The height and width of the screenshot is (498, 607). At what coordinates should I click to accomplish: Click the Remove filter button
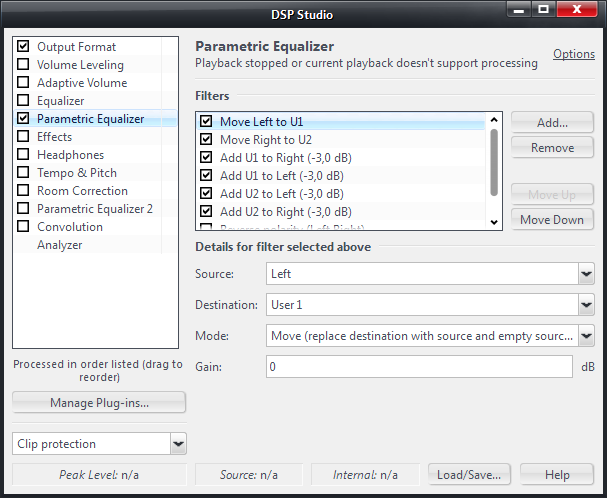coord(552,148)
